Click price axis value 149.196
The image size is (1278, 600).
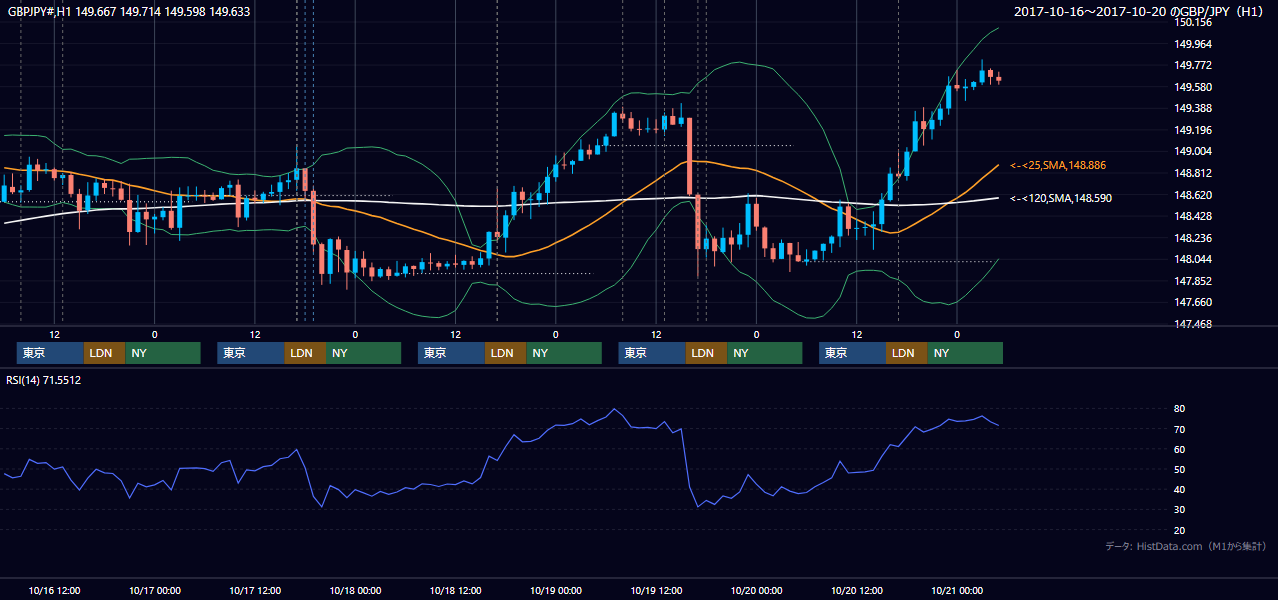[x=1192, y=130]
